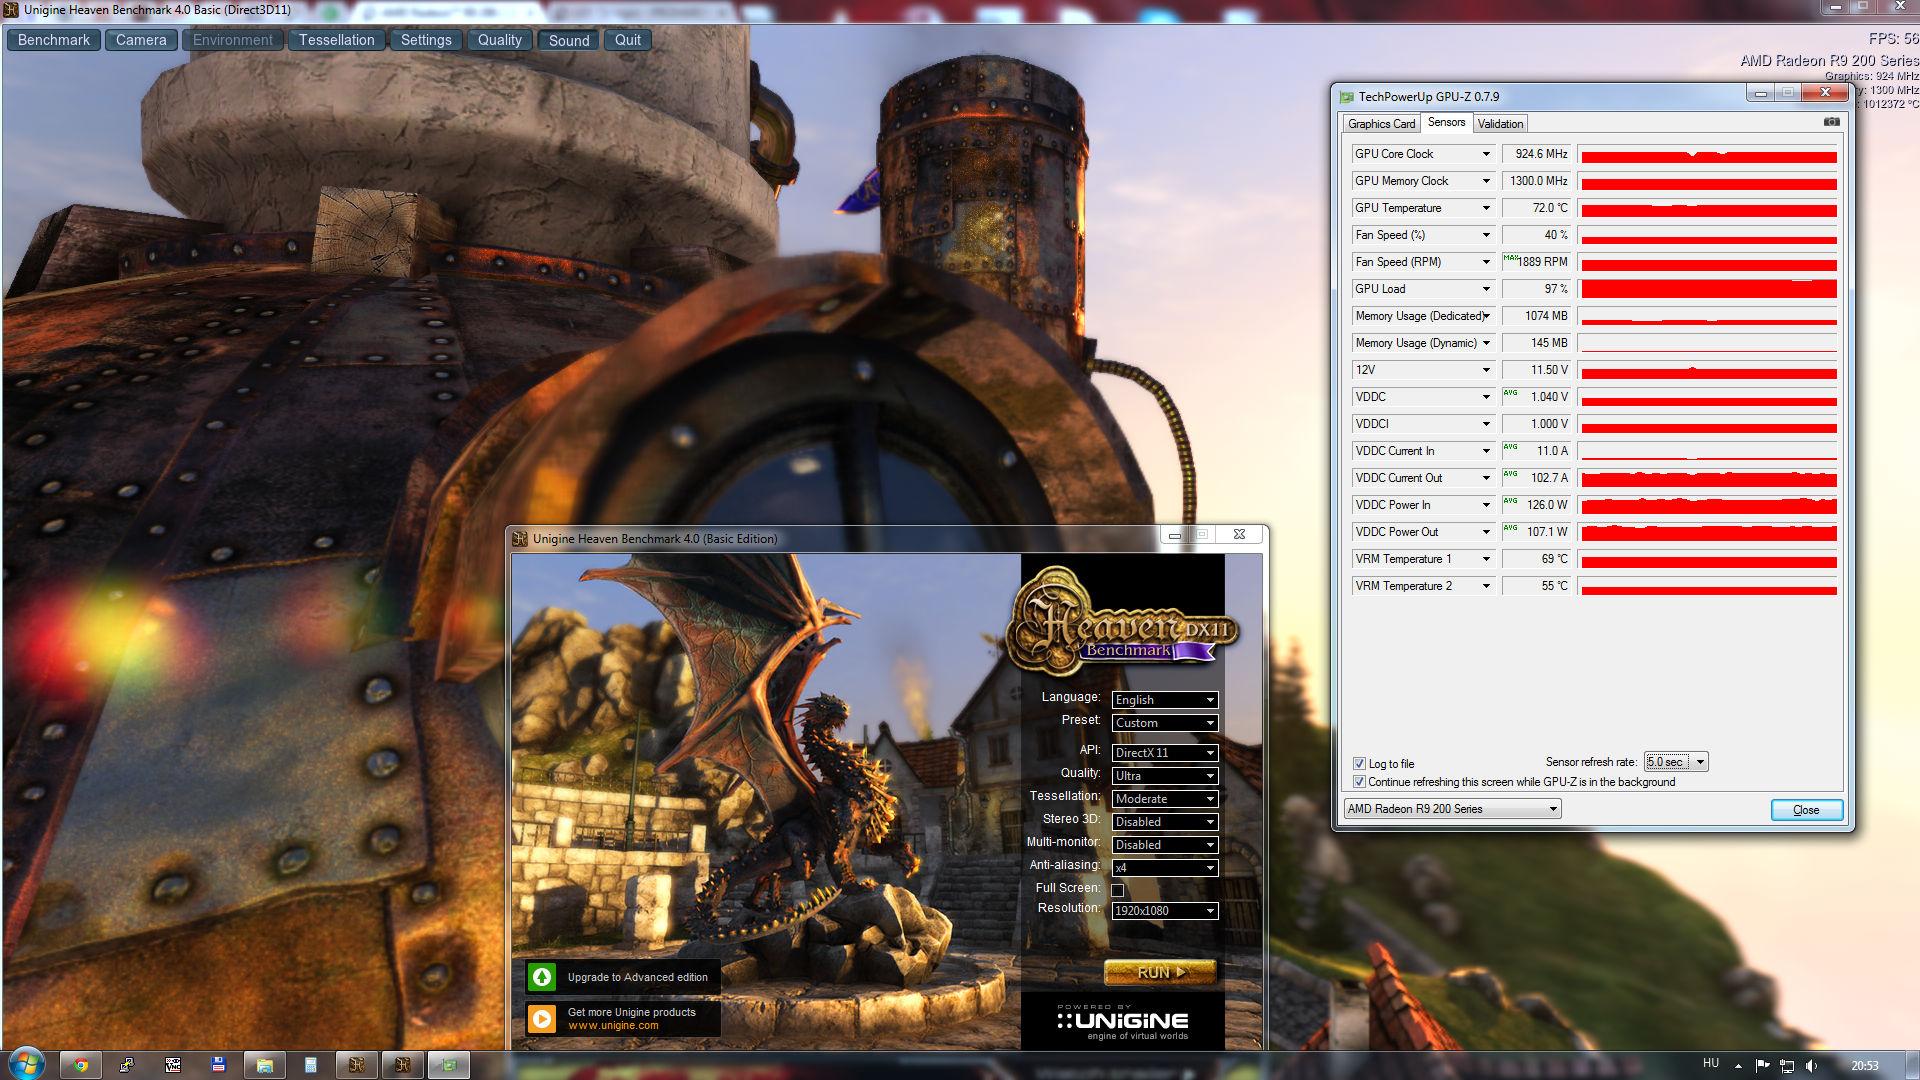
Task: Click the orange Get more Unigine products icon
Action: click(542, 1019)
